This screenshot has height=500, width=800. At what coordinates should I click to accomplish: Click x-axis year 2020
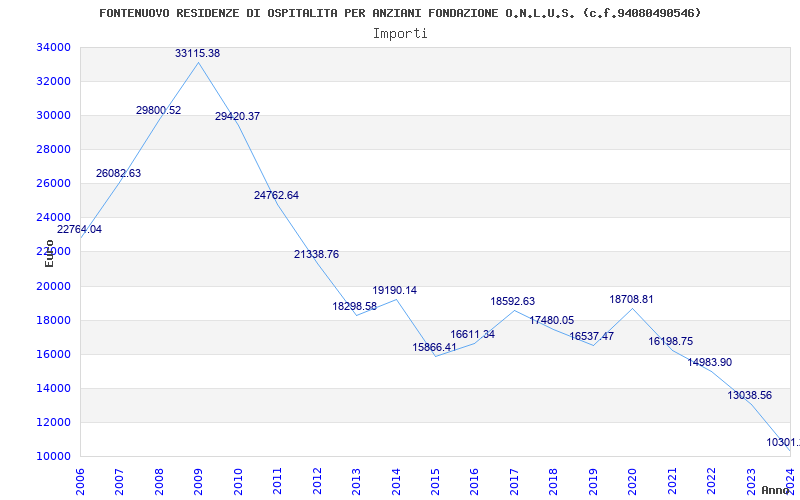(x=633, y=481)
